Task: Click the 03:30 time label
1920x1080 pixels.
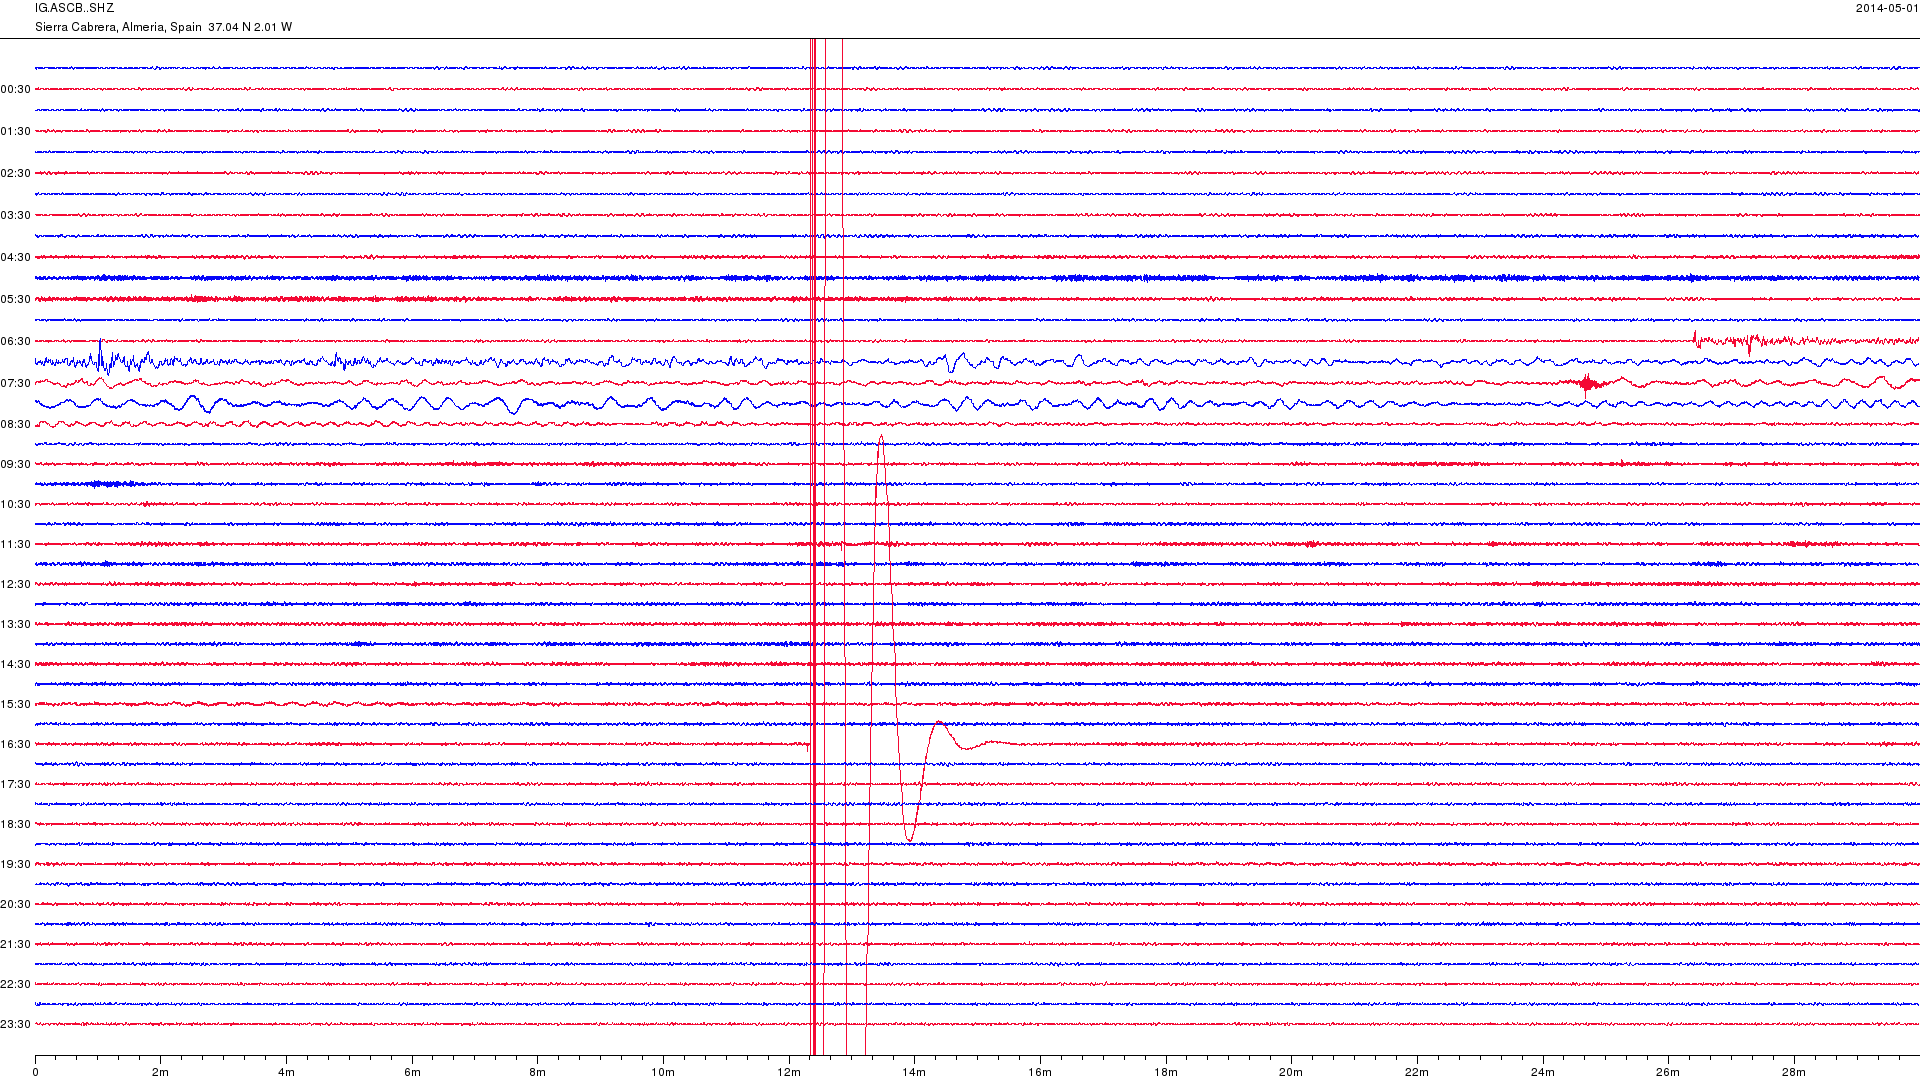Action: point(16,216)
